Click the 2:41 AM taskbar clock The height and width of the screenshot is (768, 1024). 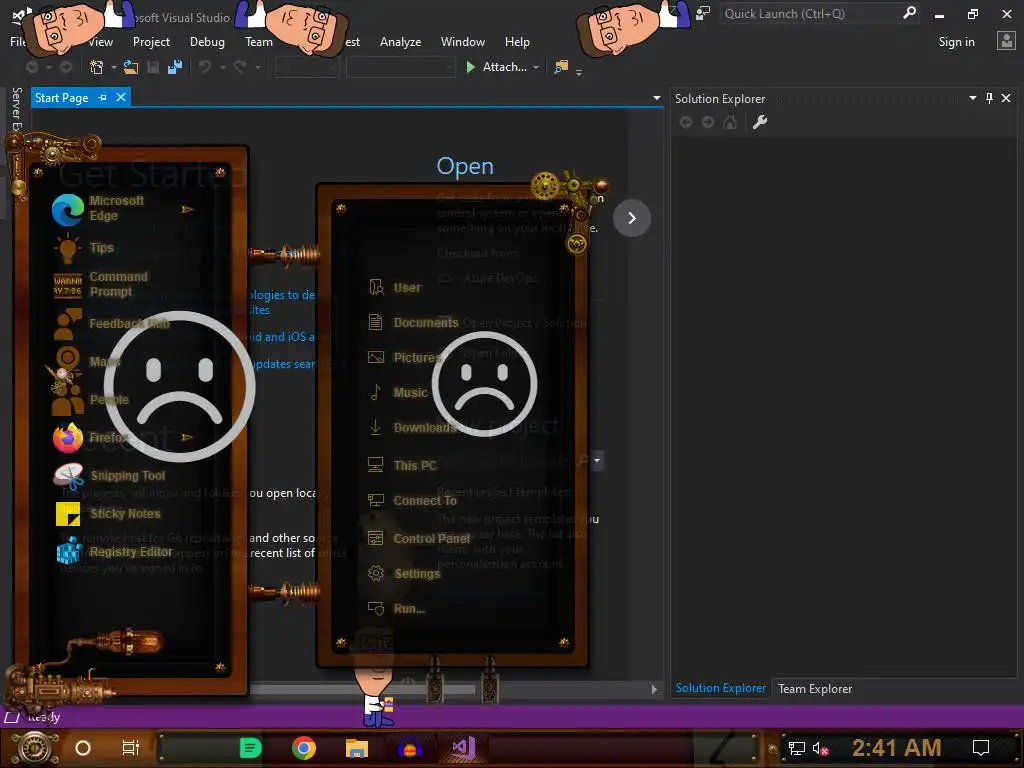click(896, 748)
